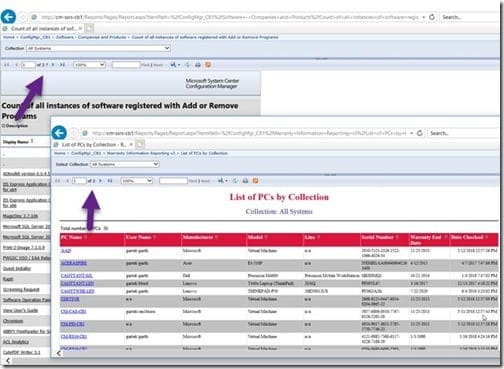Open zoom percentage dropdown in front report
This screenshot has width=504, height=369.
[137, 181]
